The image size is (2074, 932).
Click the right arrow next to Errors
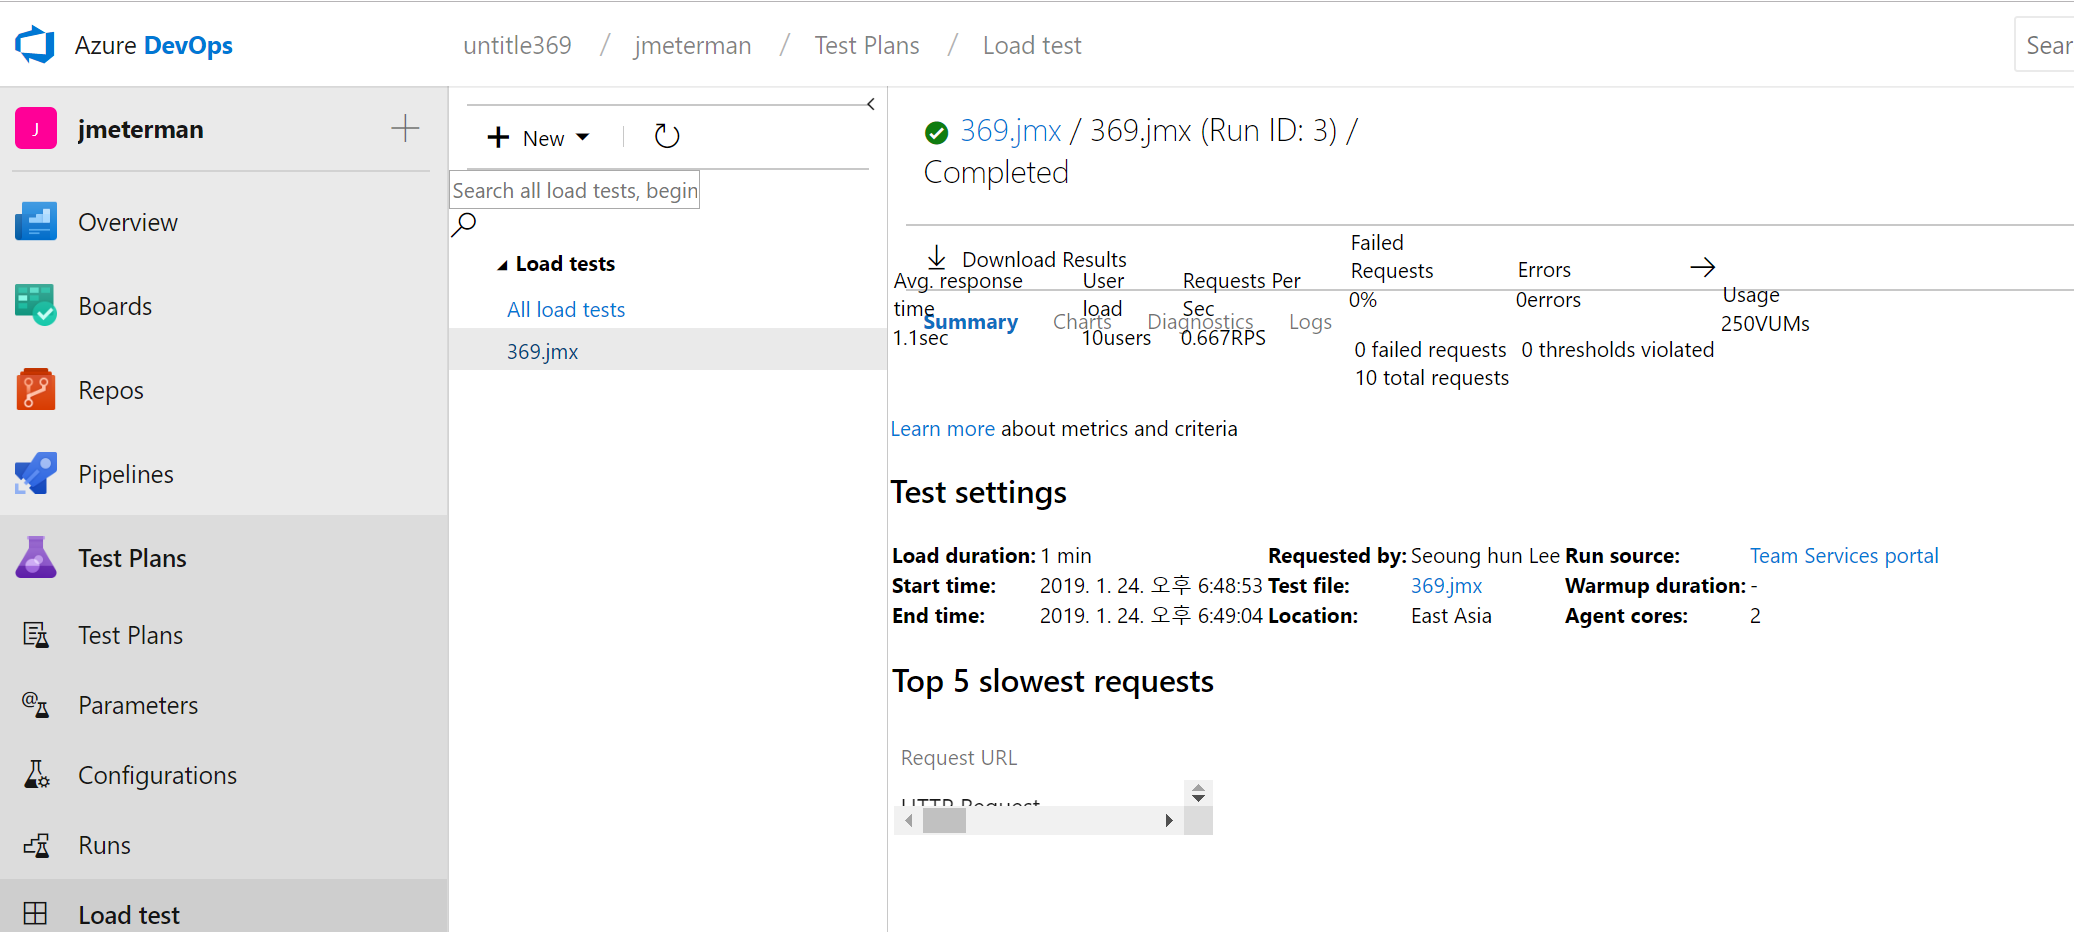[1703, 267]
